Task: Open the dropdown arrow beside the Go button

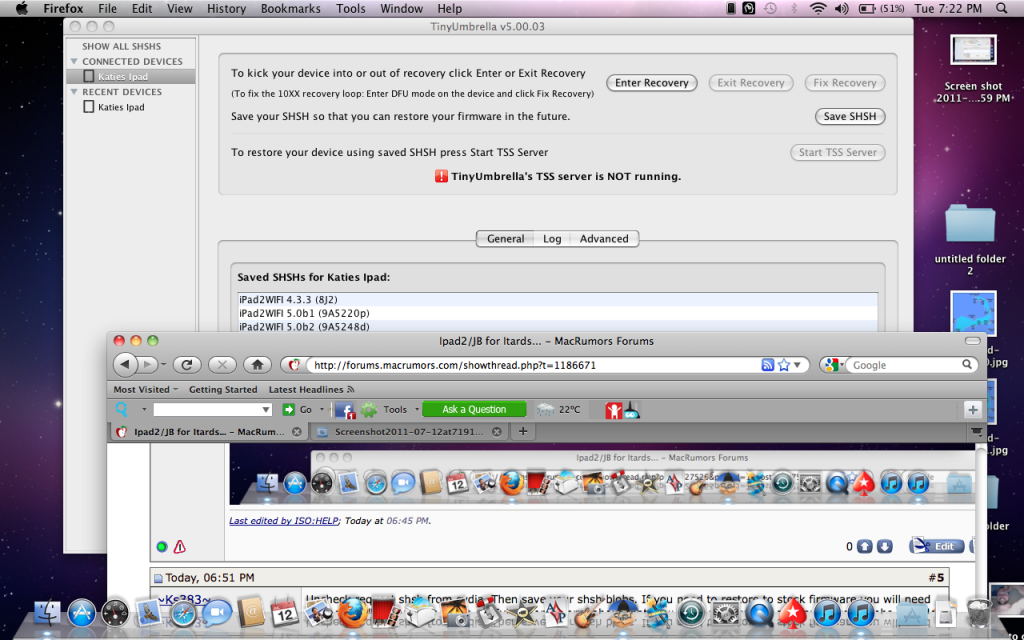Action: tap(321, 409)
